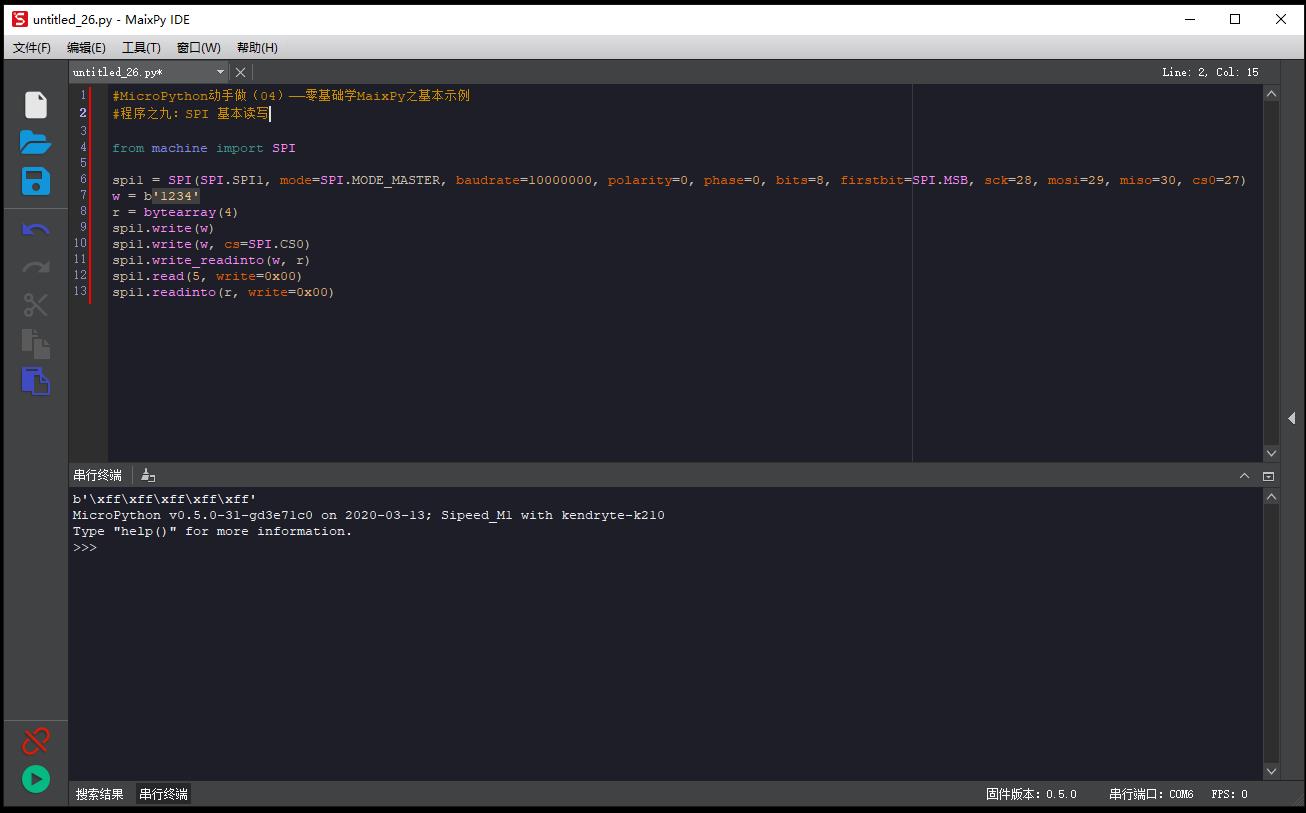Click the terminal output b'\xff\xff\xff\xff\xff'
This screenshot has width=1306, height=813.
[165, 499]
